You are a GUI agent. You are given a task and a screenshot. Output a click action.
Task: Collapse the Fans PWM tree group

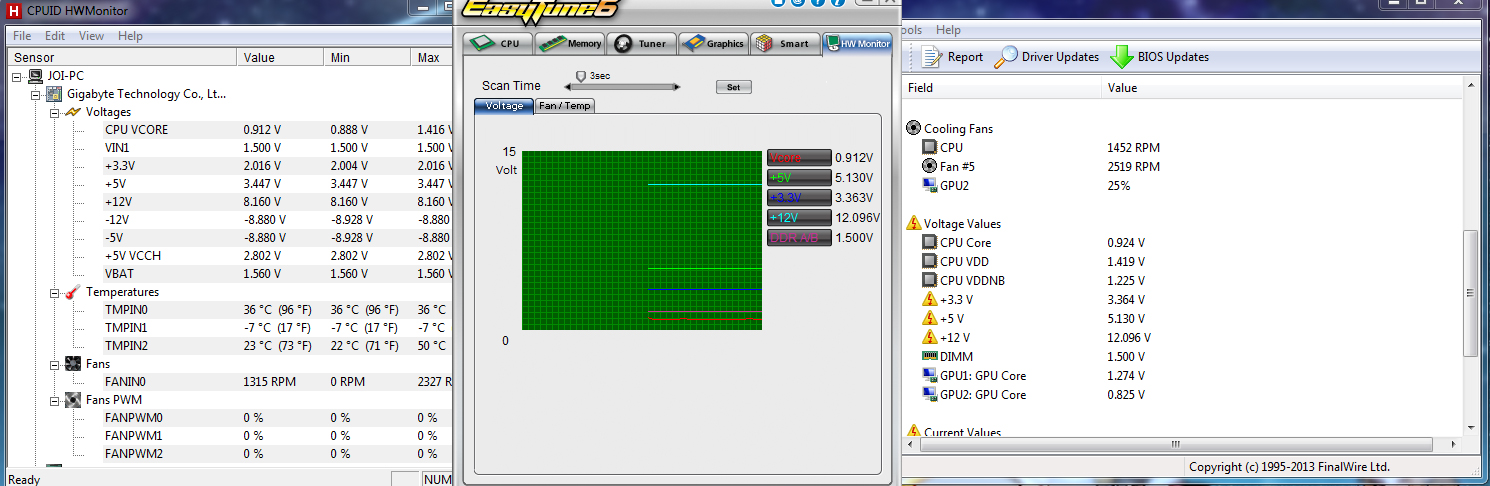click(55, 400)
